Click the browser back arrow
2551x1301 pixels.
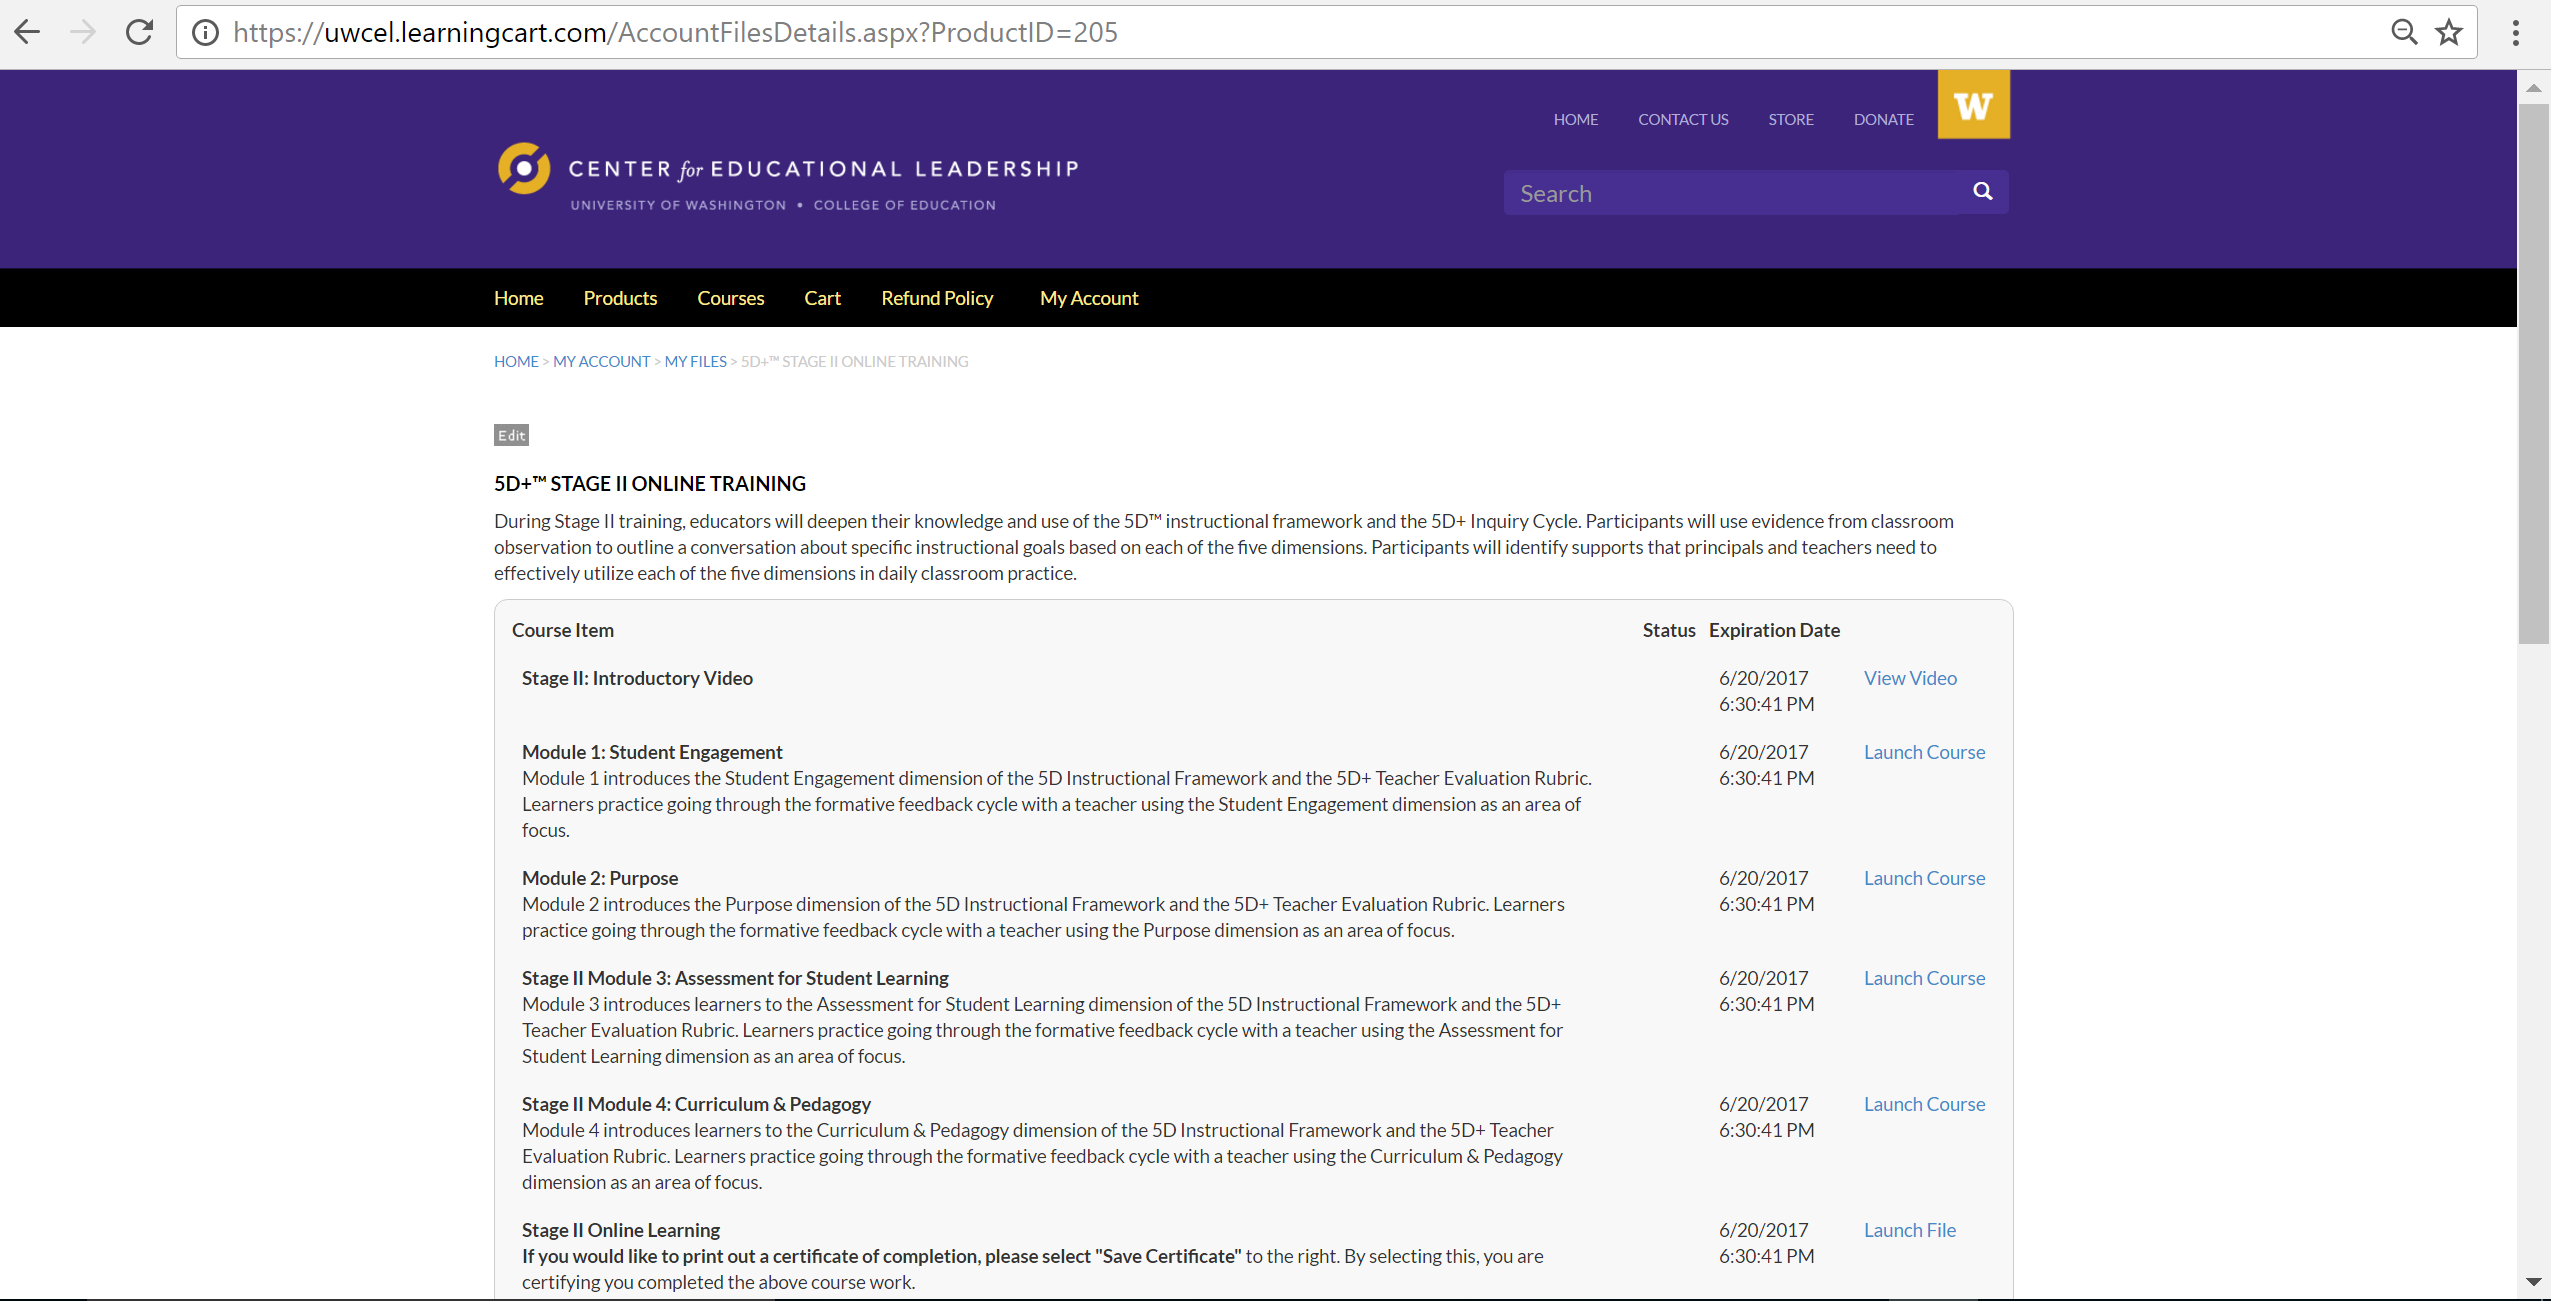27,32
